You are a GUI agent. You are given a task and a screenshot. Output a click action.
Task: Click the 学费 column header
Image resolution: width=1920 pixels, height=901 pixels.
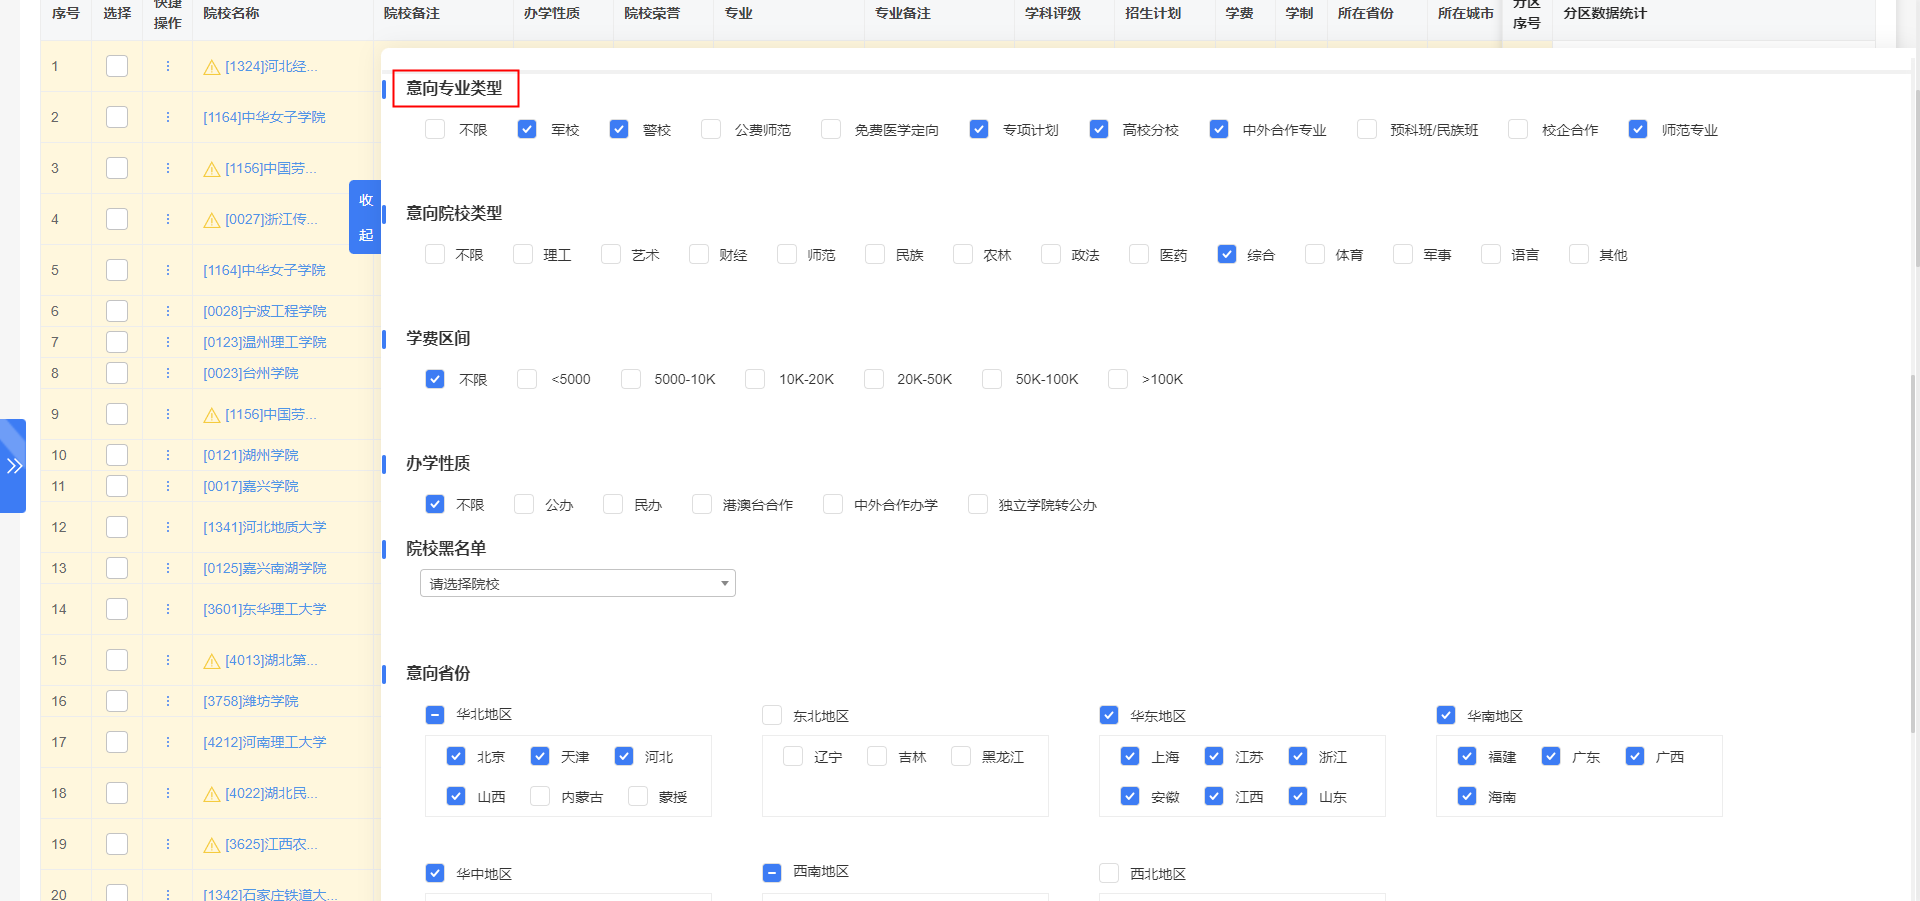[1240, 13]
